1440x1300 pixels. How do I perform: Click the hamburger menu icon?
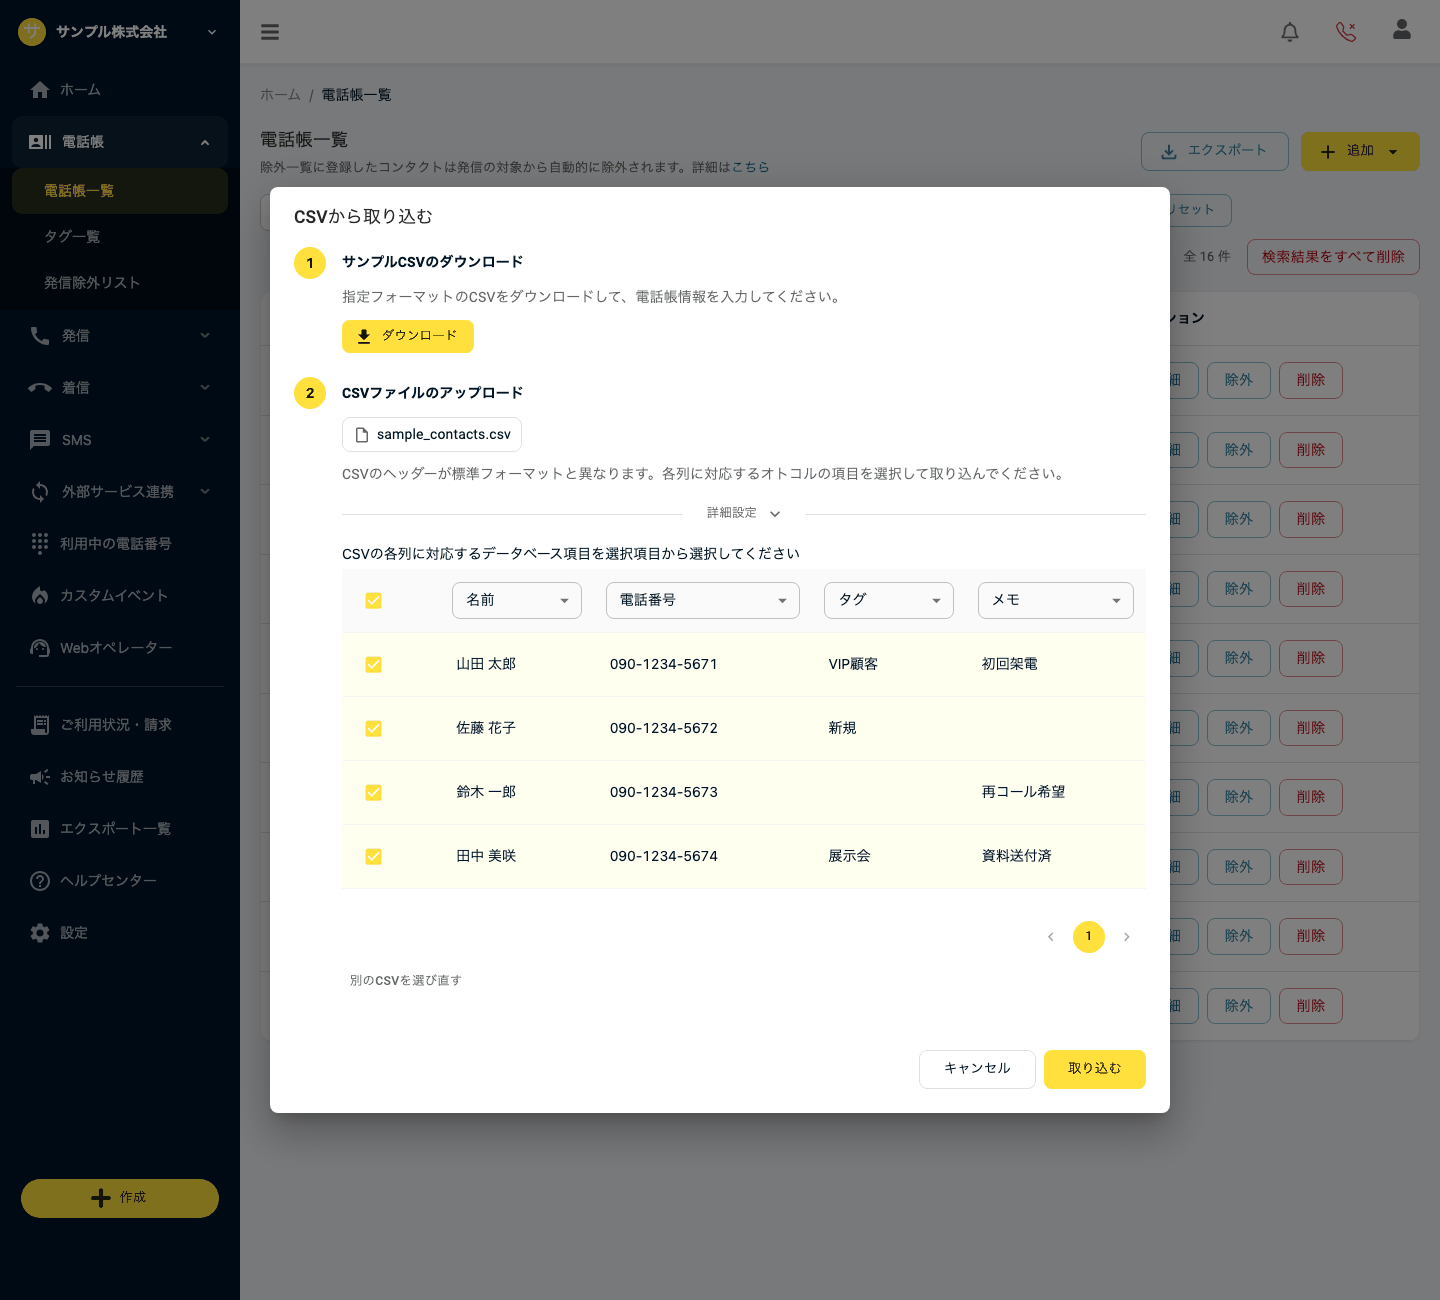[x=270, y=32]
